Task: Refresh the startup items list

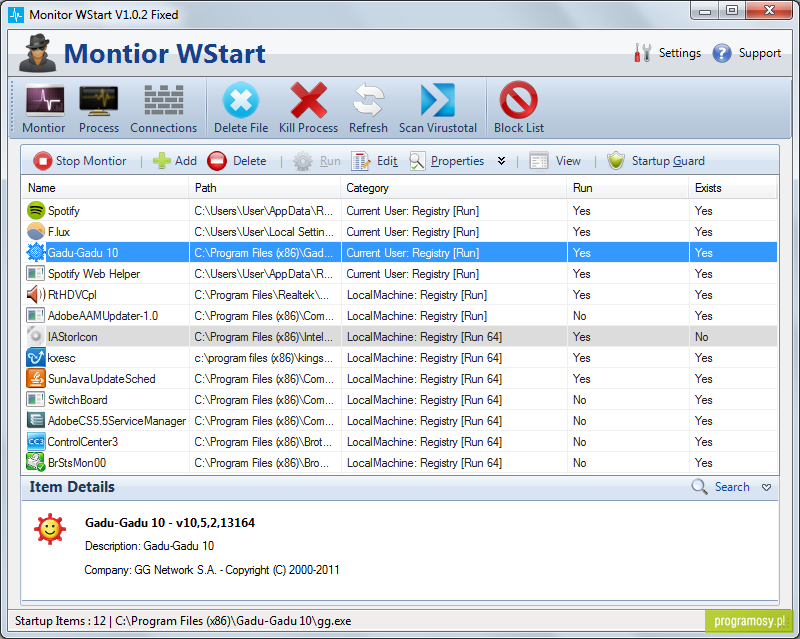Action: pos(368,109)
